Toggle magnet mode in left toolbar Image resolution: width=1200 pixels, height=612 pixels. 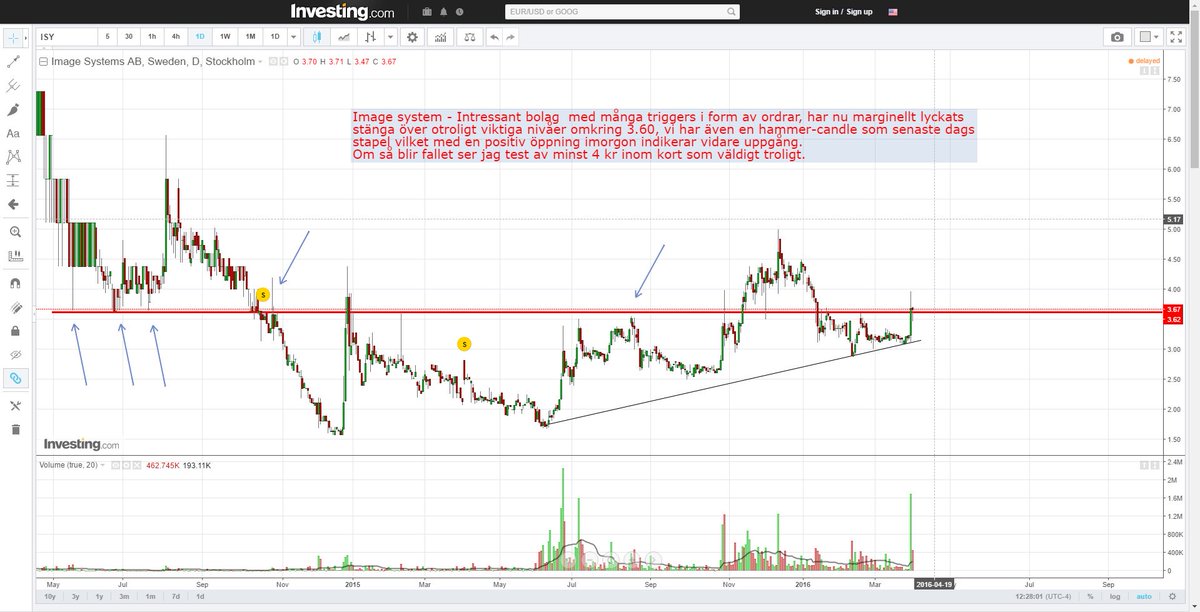(x=13, y=283)
